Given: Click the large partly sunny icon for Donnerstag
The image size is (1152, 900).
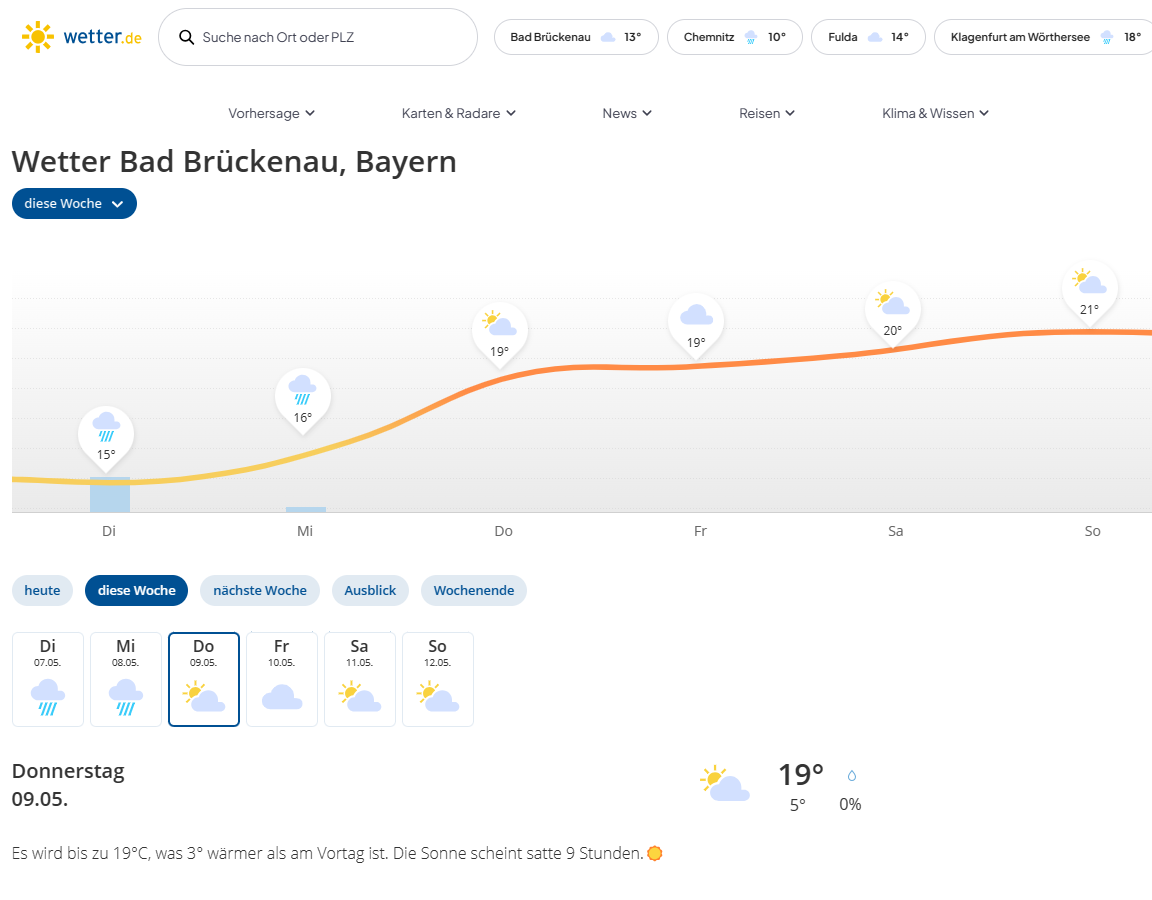Looking at the screenshot, I should pos(725,783).
